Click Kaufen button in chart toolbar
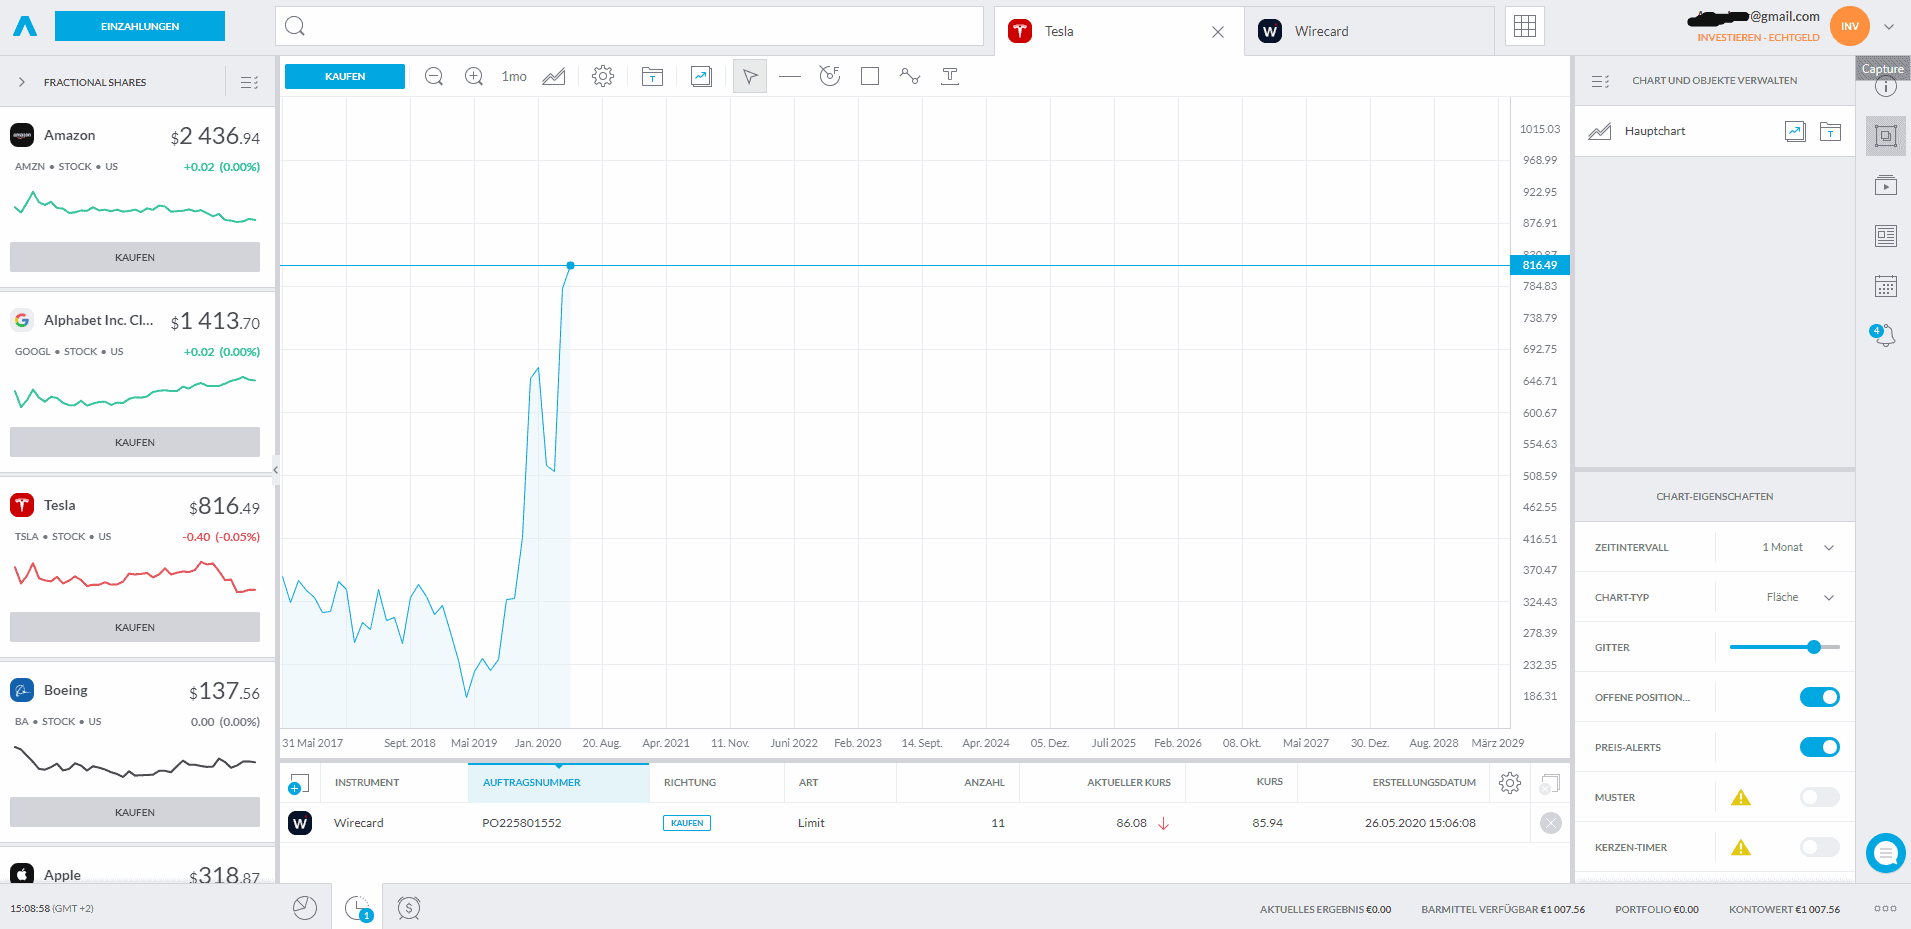Viewport: 1911px width, 929px height. [x=345, y=76]
